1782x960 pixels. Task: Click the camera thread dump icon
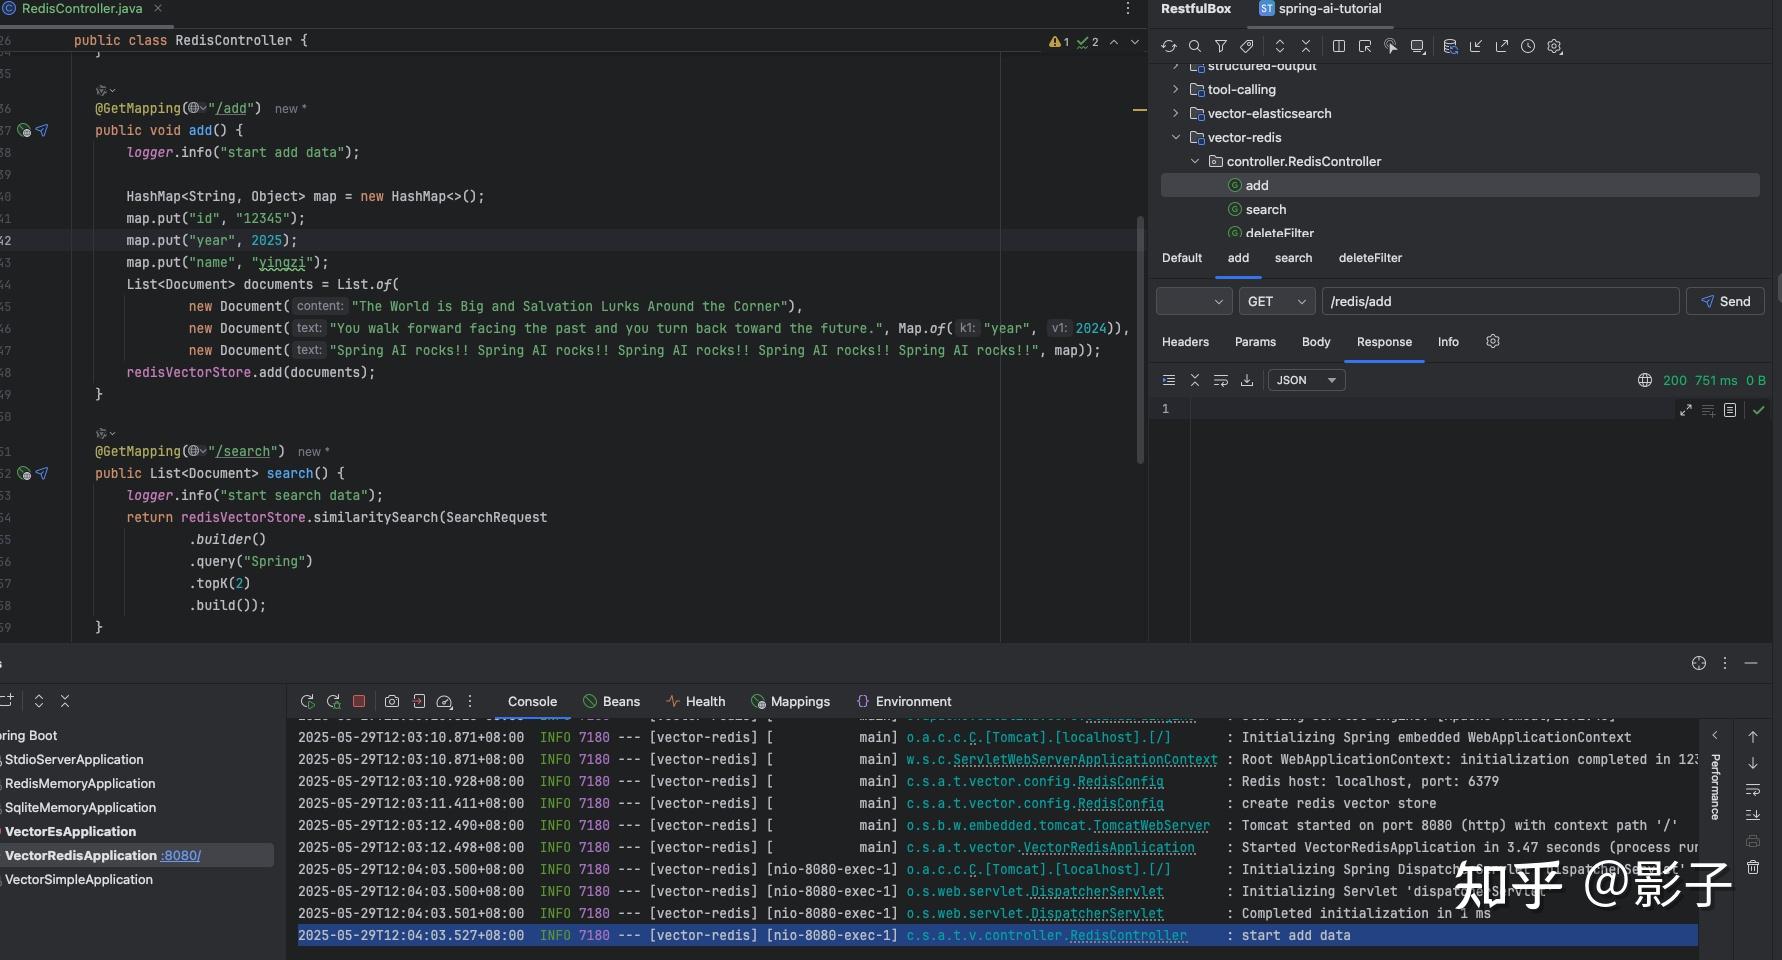[392, 701]
